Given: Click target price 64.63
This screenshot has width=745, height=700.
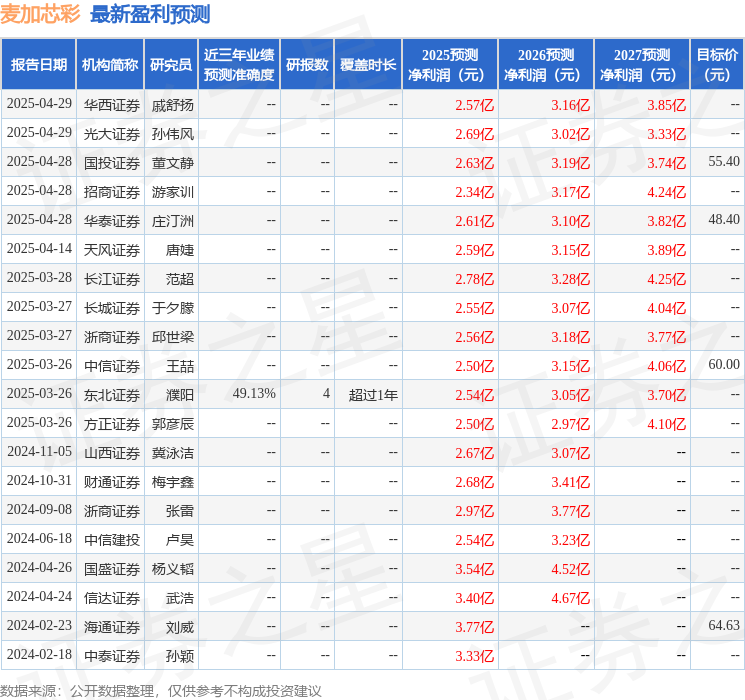Looking at the screenshot, I should click(x=724, y=625).
